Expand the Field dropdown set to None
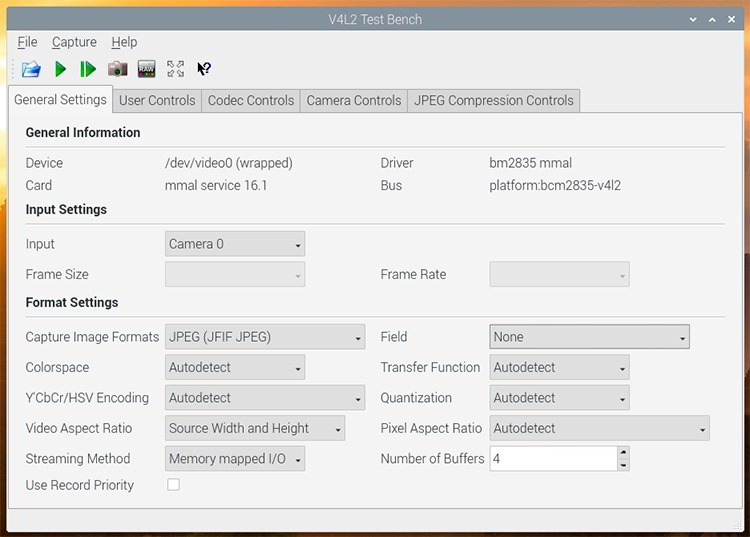This screenshot has height=537, width=750. [589, 337]
